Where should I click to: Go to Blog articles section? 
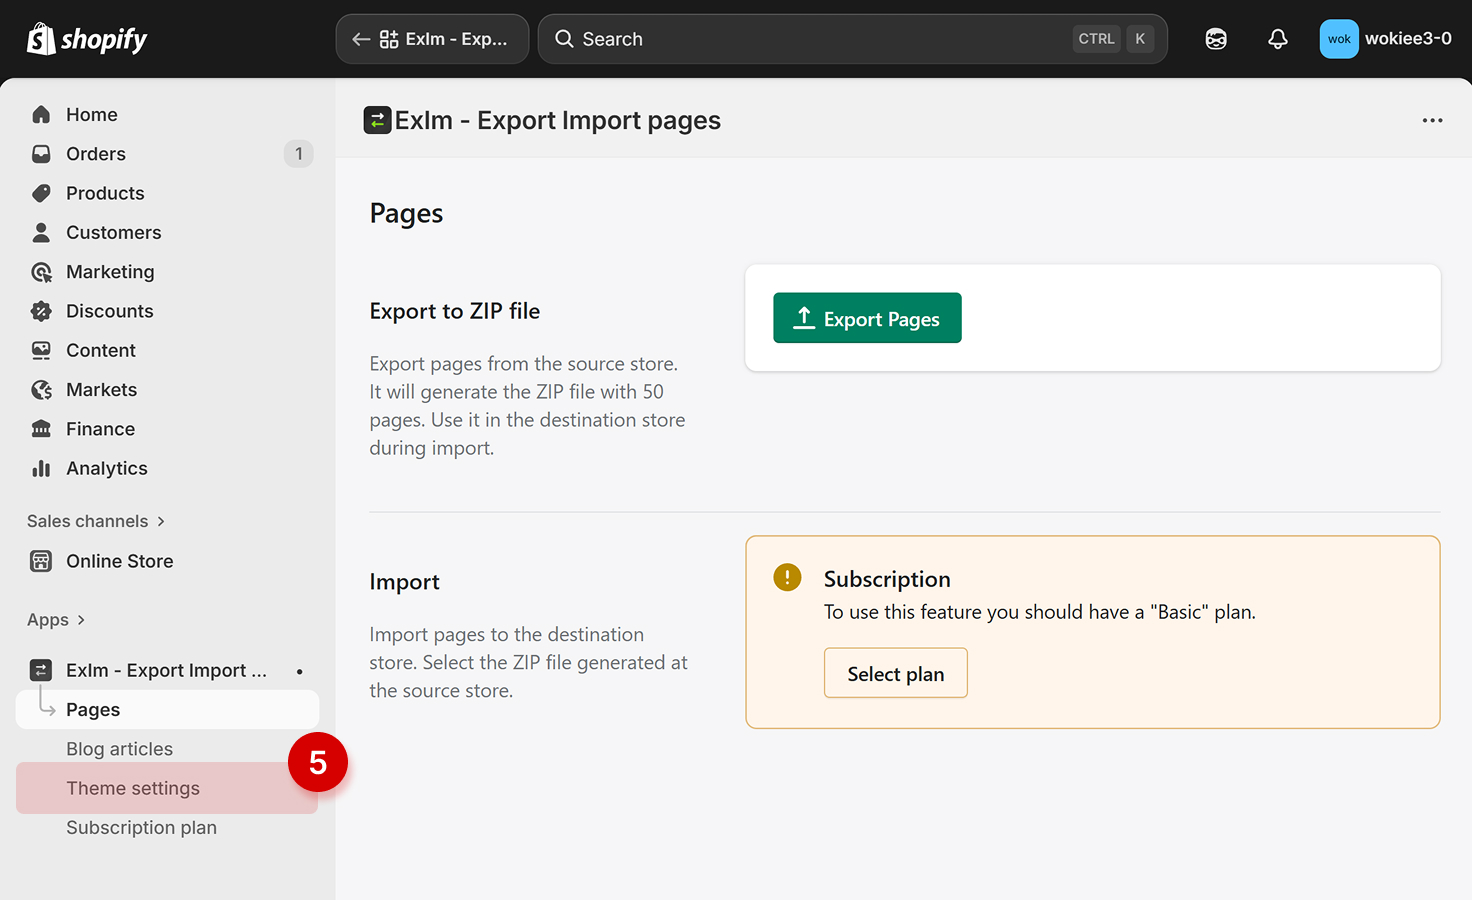tap(119, 749)
